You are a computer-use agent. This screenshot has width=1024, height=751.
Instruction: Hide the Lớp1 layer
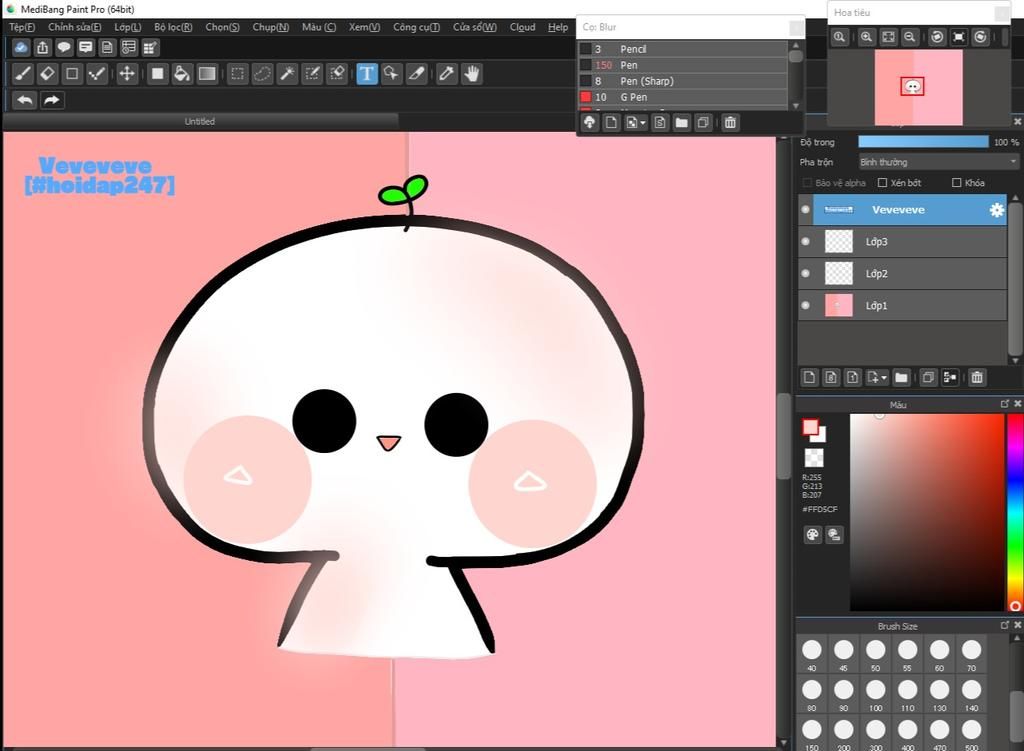[x=805, y=306]
